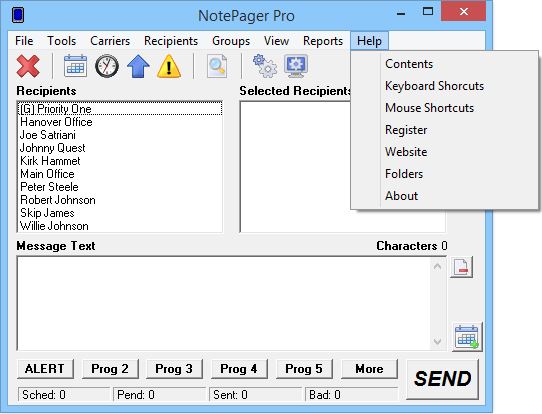Maximize the NotePager Pro window
Screen dimensions: 542x414
coord(428,12)
